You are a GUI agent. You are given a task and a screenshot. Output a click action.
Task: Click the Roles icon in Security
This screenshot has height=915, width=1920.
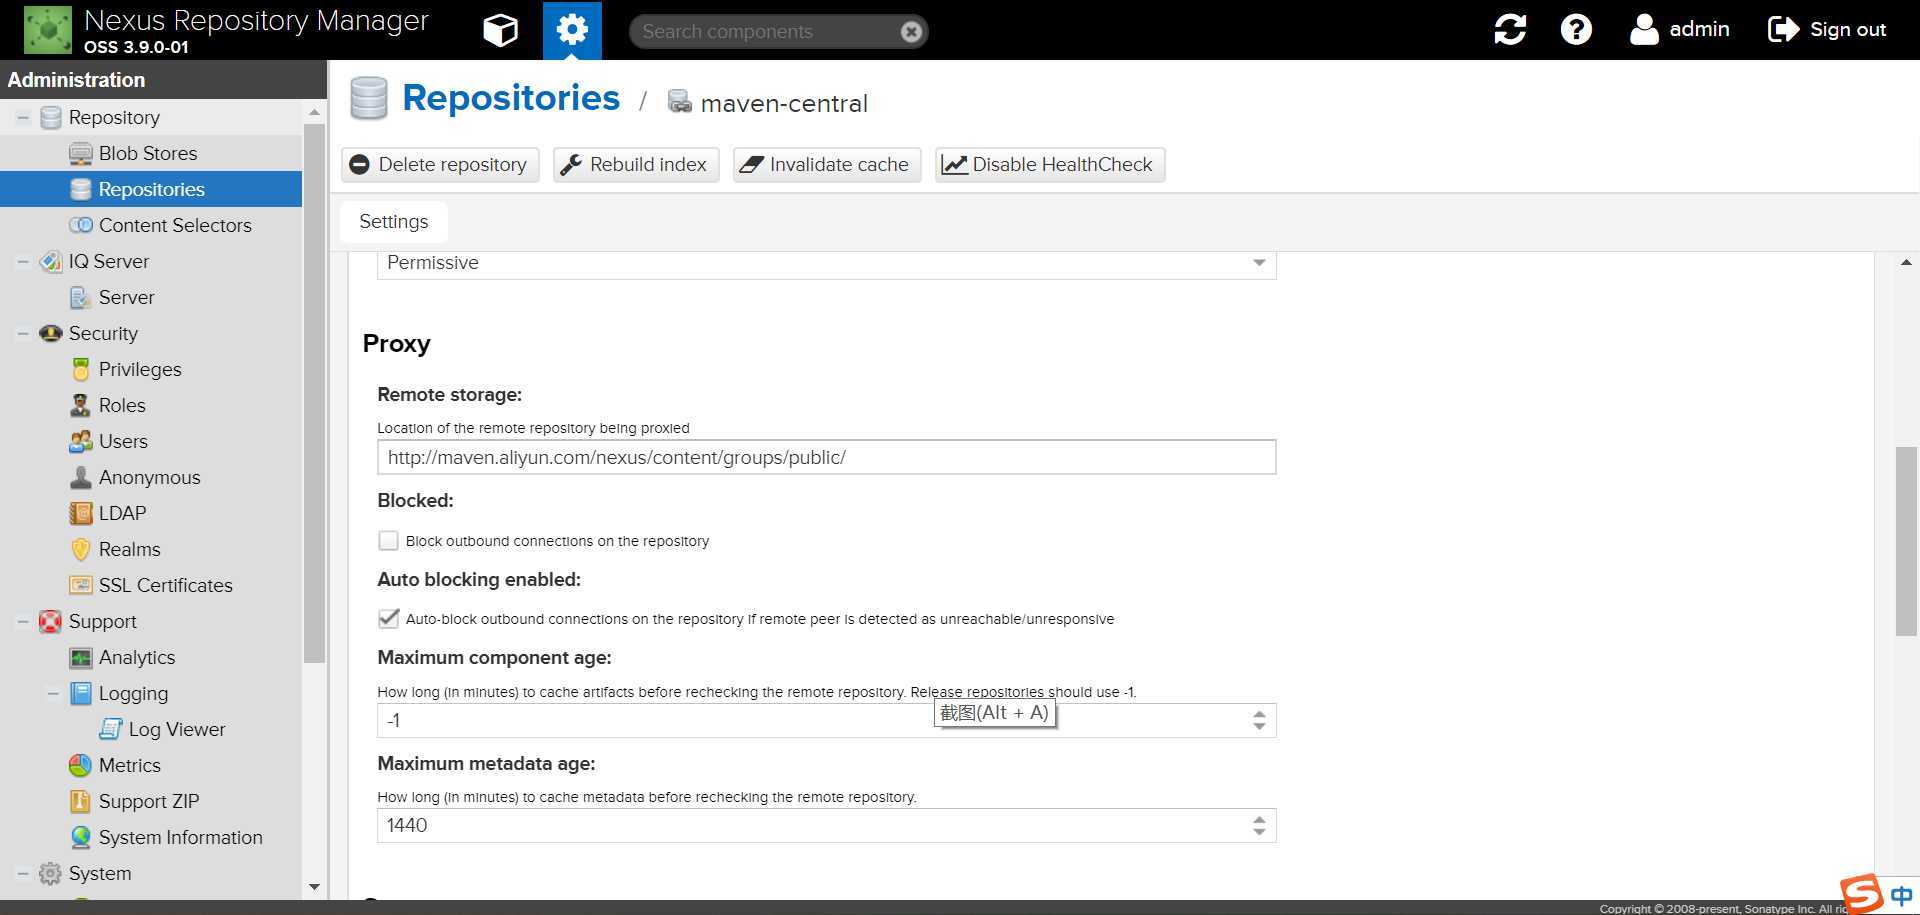[80, 405]
